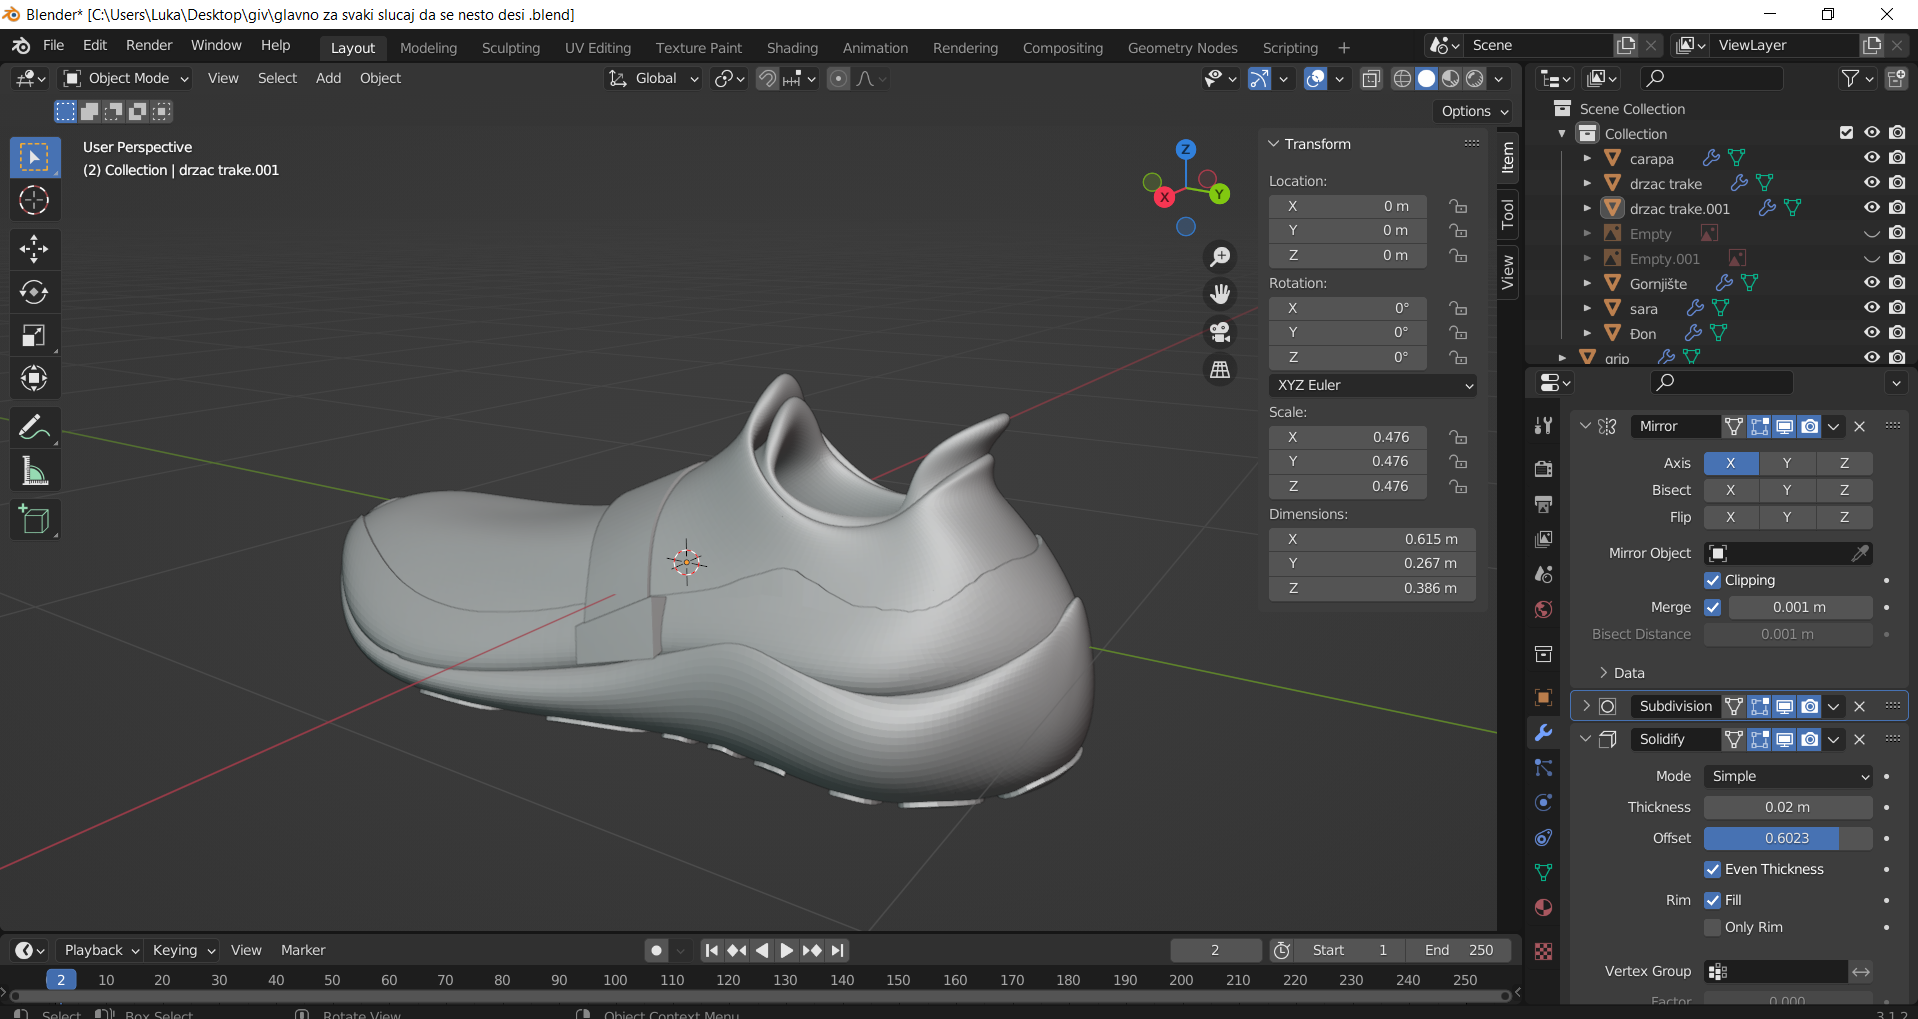
Task: Open the Render menu
Action: pos(149,45)
